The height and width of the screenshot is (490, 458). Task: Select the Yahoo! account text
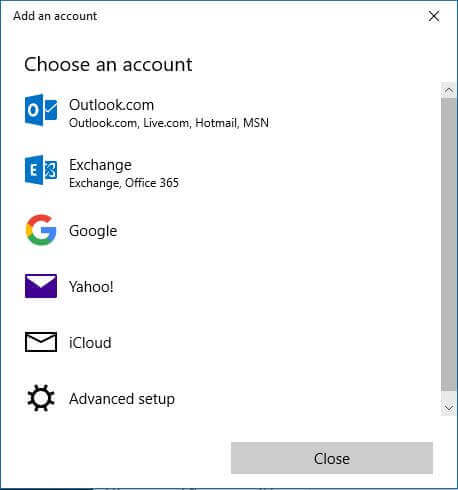(x=91, y=287)
